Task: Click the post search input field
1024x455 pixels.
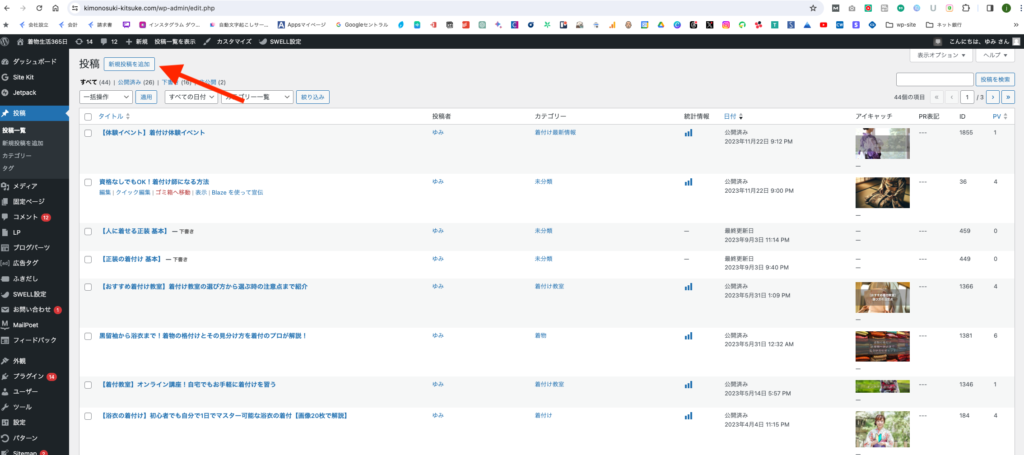Action: pyautogui.click(x=934, y=79)
